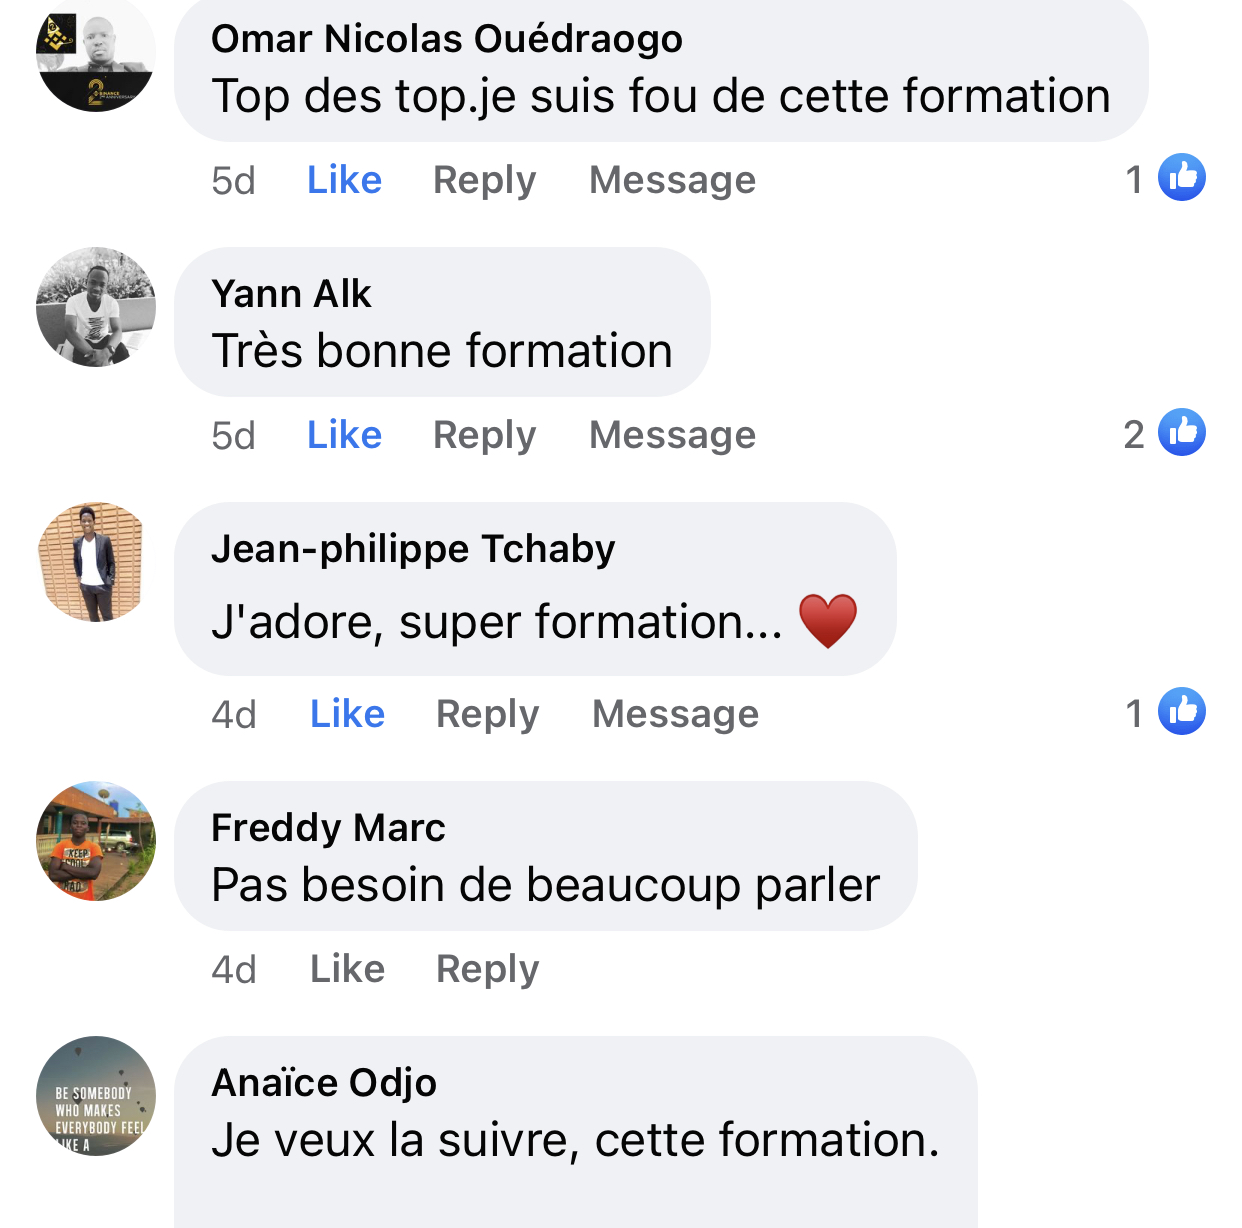Open Freddy Marc's profile via name
Image resolution: width=1242 pixels, height=1228 pixels.
tap(328, 828)
